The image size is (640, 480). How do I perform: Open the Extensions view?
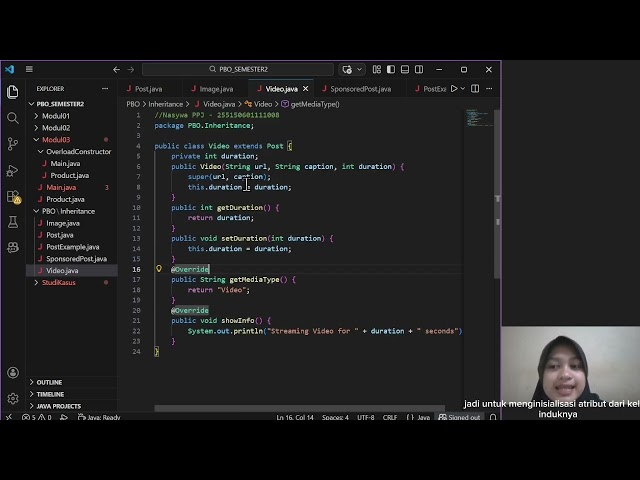[x=13, y=197]
